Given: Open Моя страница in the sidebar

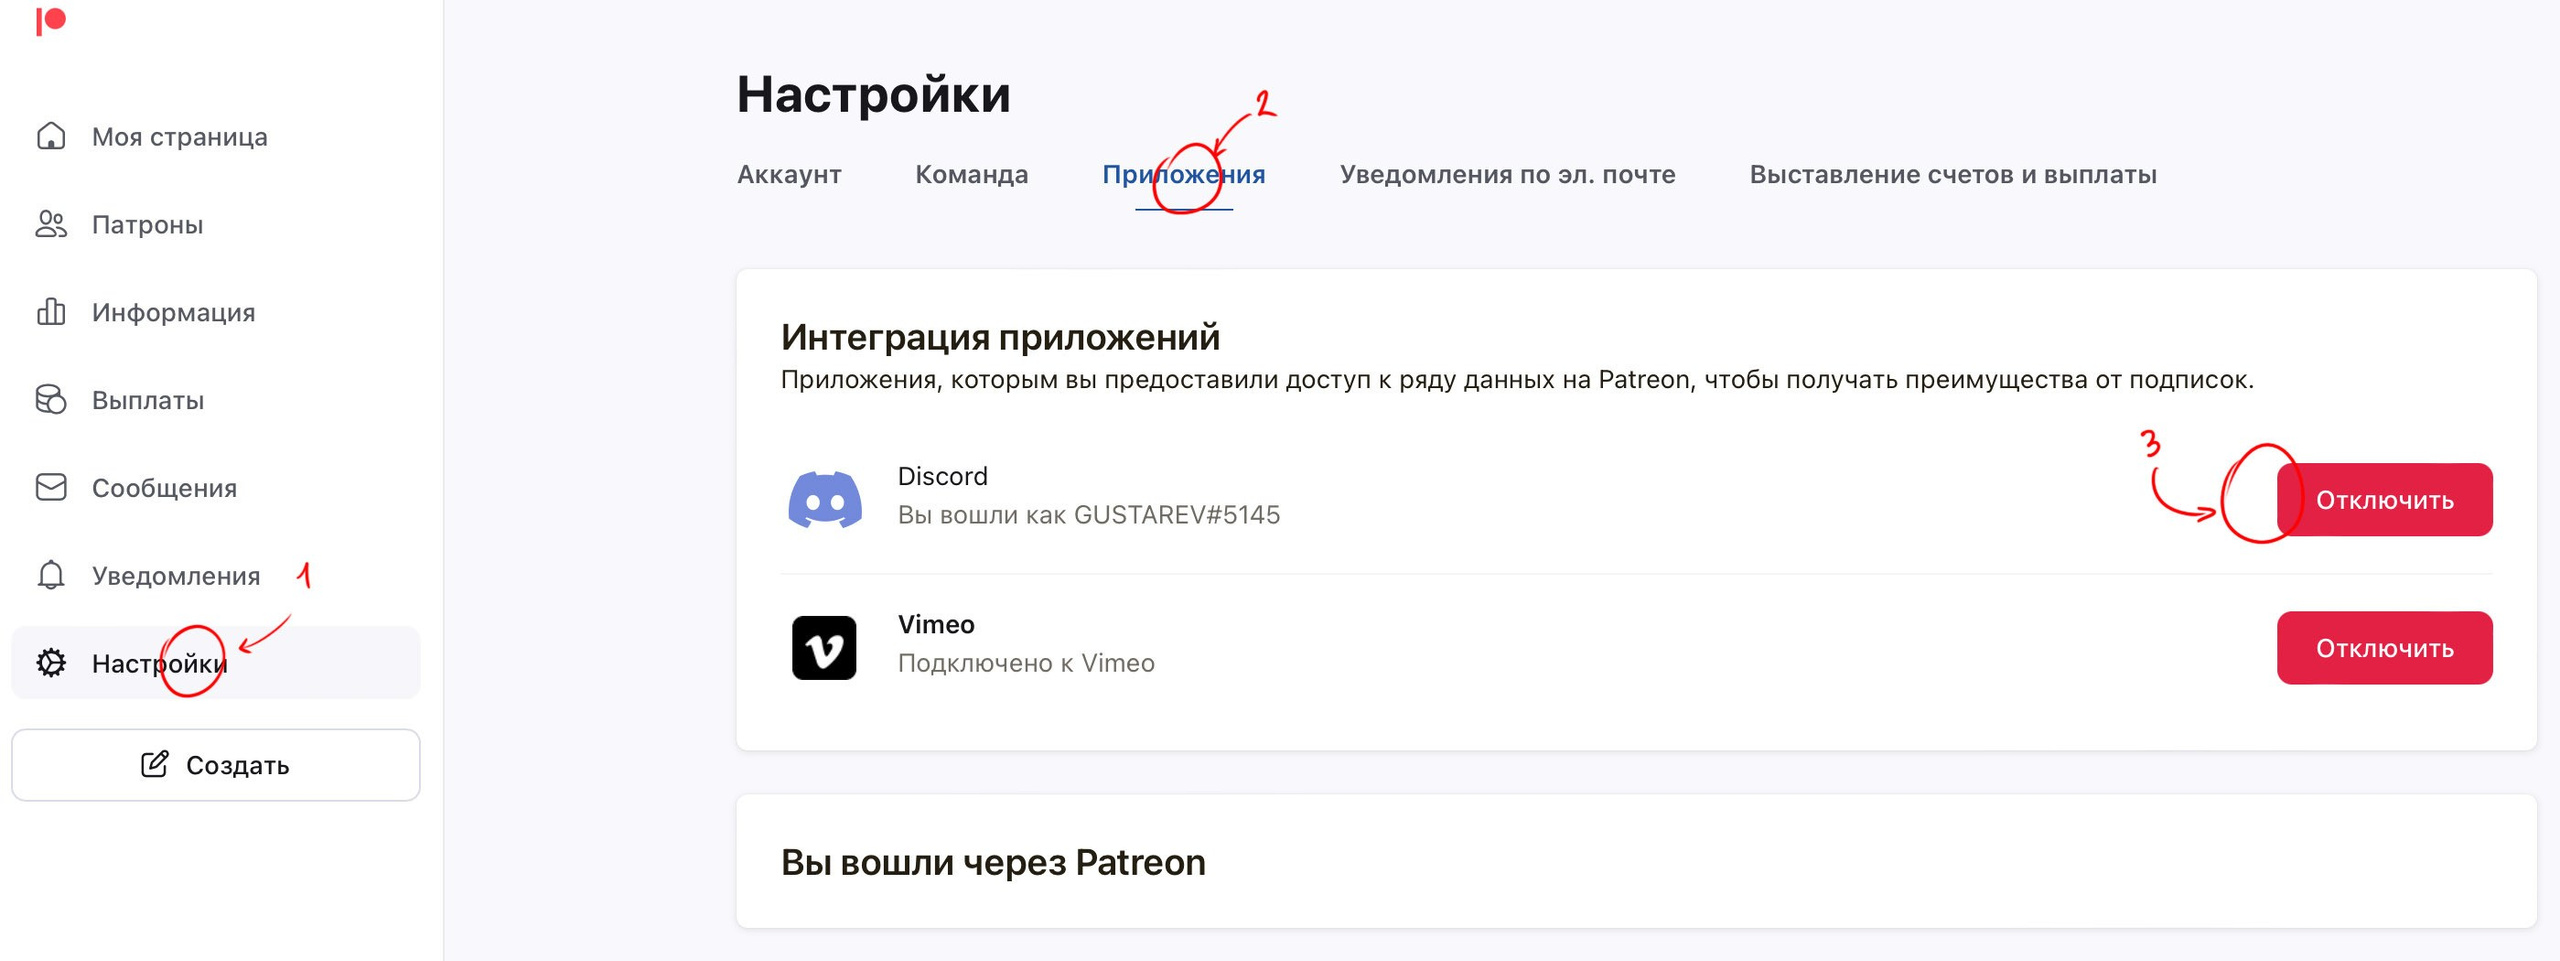Looking at the screenshot, I should click(x=180, y=137).
